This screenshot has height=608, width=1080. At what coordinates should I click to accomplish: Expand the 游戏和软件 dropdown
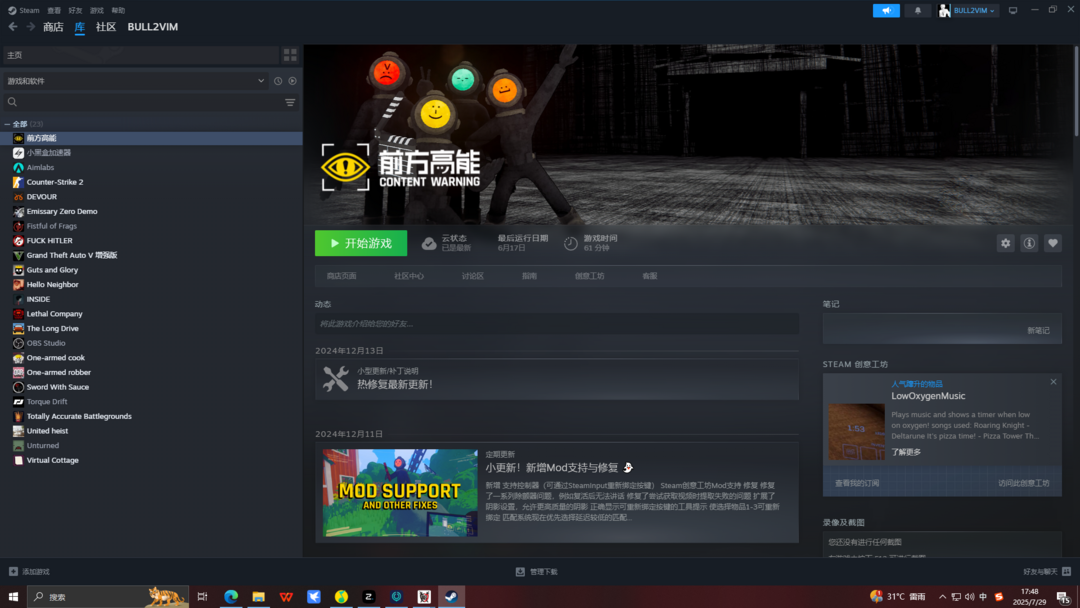point(136,81)
